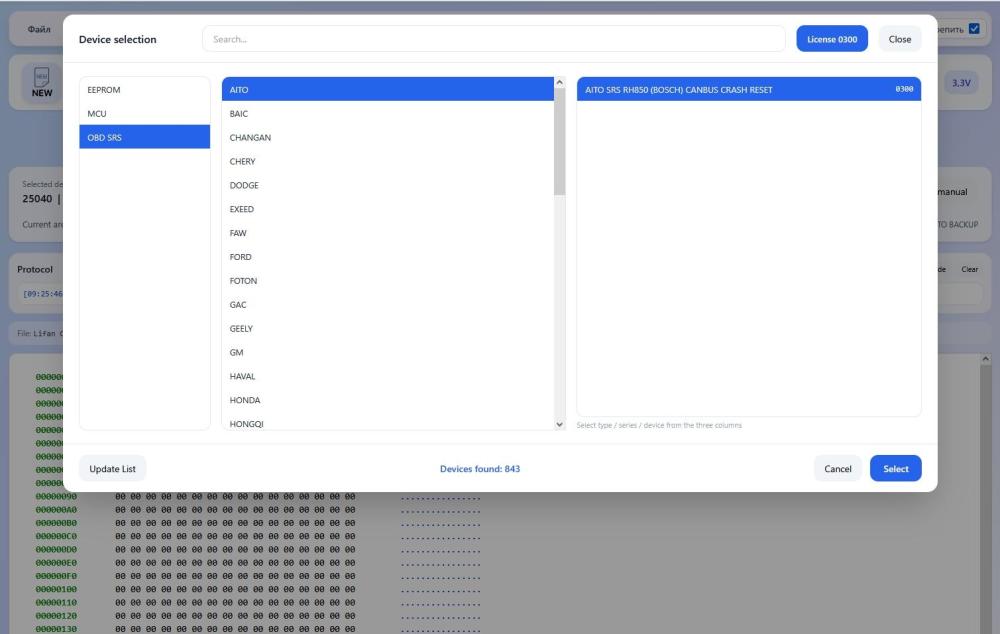Click the Search field in Device selection

(x=494, y=39)
